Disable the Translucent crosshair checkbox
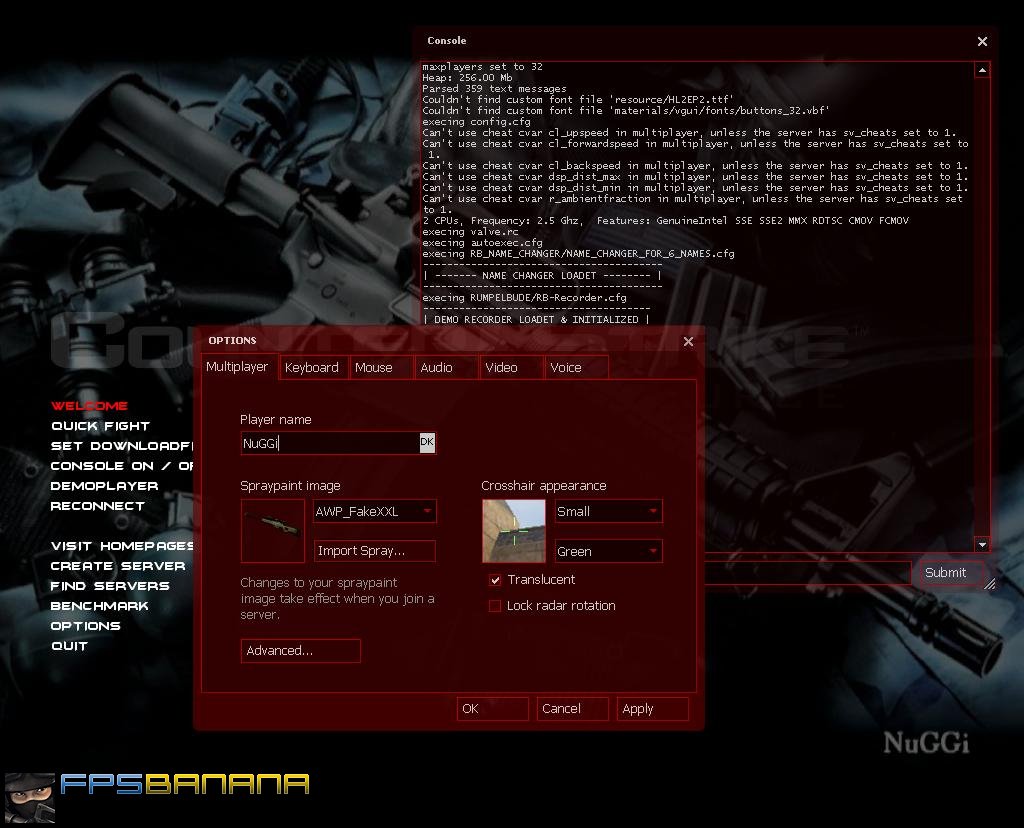1024x828 pixels. [495, 580]
